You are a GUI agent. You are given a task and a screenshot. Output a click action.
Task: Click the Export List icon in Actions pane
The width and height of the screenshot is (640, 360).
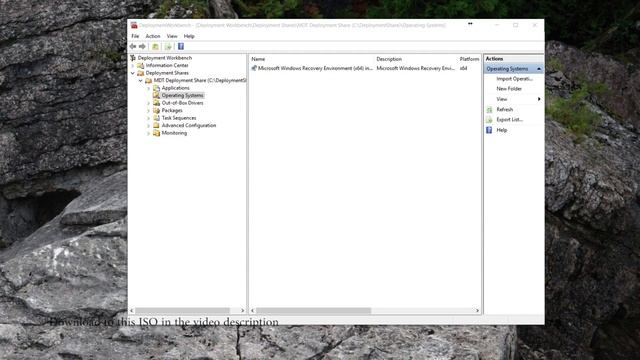tap(489, 120)
